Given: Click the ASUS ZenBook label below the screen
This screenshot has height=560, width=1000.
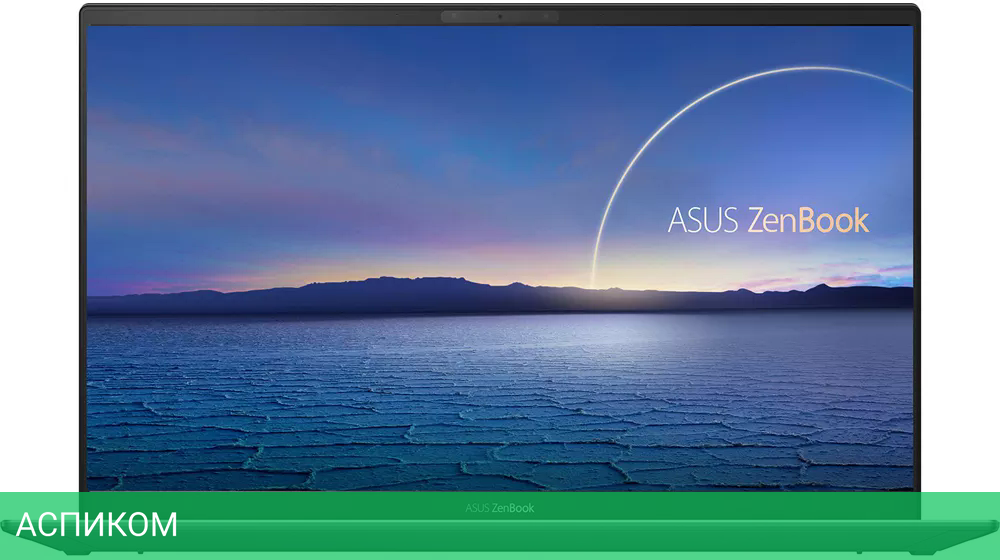Looking at the screenshot, I should click(499, 508).
